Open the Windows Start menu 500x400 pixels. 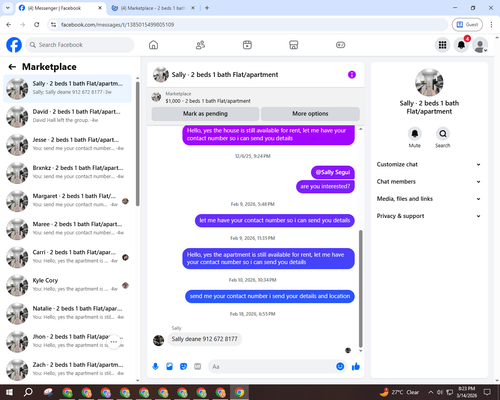coord(9,392)
